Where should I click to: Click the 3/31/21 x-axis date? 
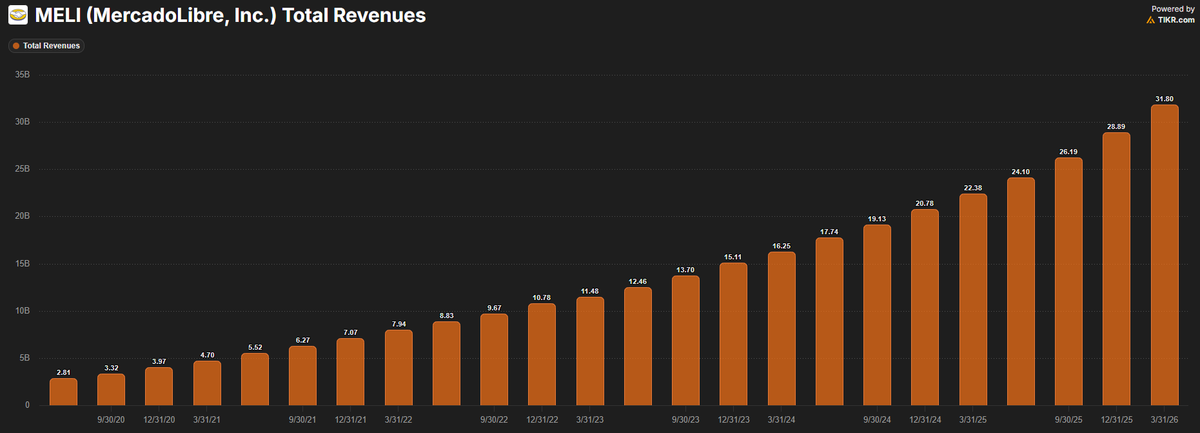[x=207, y=421]
